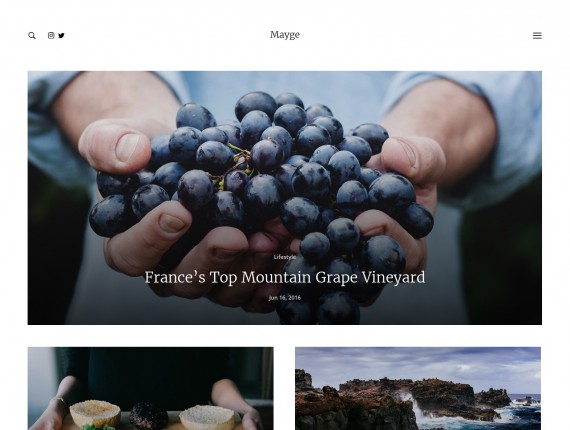Go to the Mayge site title
This screenshot has width=570, height=430.
[x=285, y=35]
